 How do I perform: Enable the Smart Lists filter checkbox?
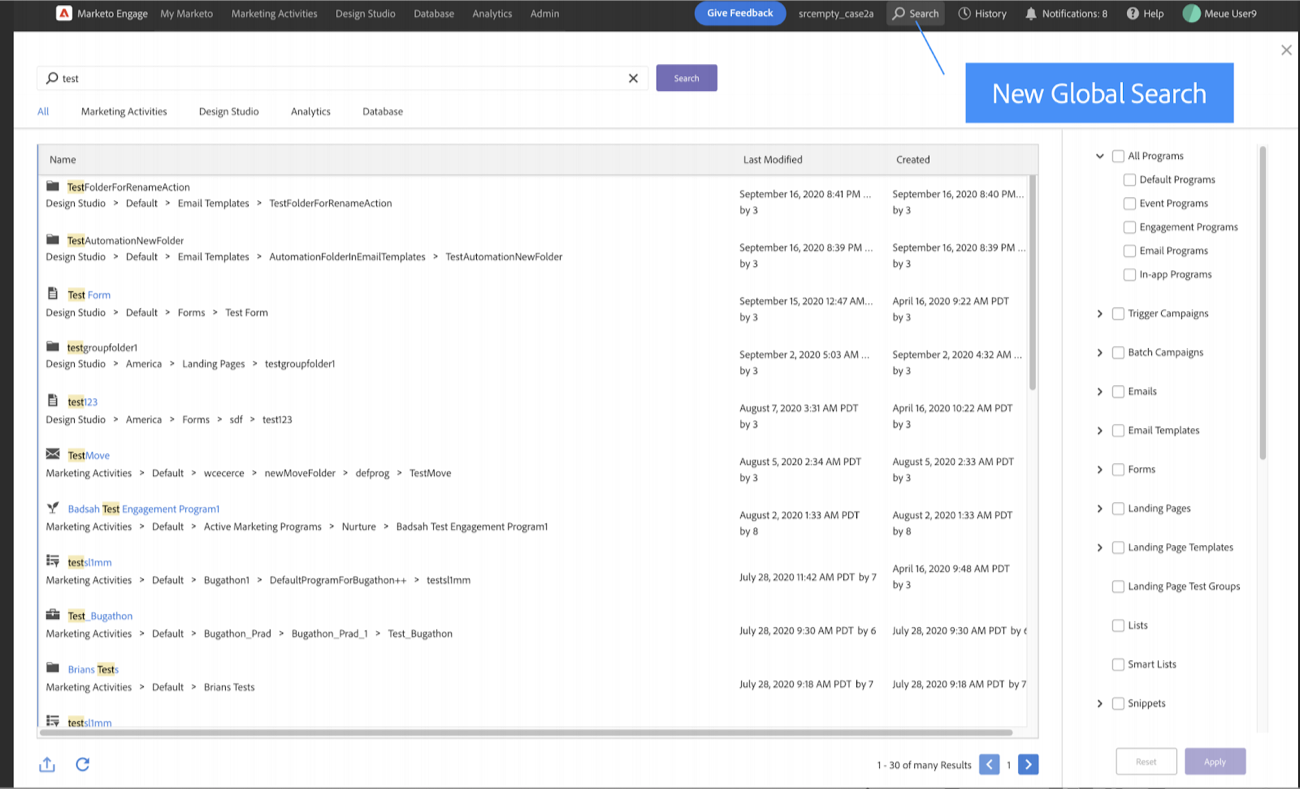click(1117, 664)
